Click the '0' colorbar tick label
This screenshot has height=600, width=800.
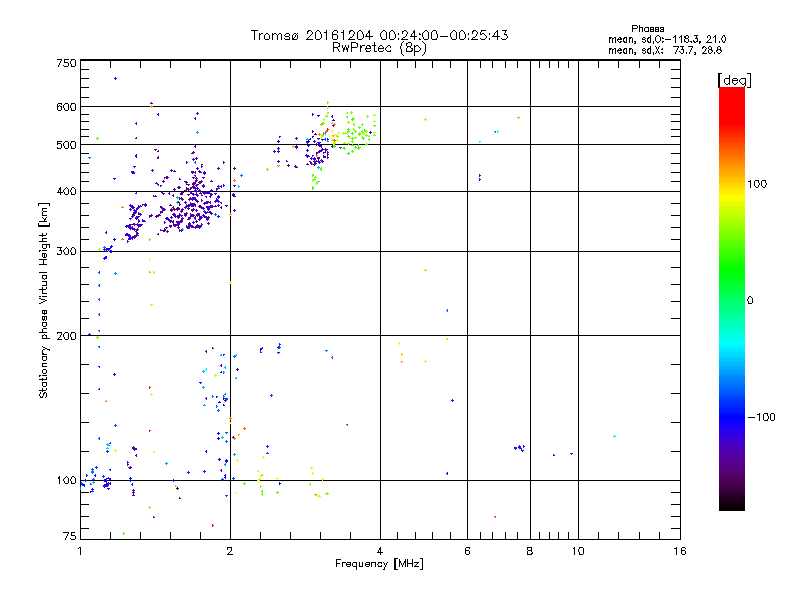(749, 300)
